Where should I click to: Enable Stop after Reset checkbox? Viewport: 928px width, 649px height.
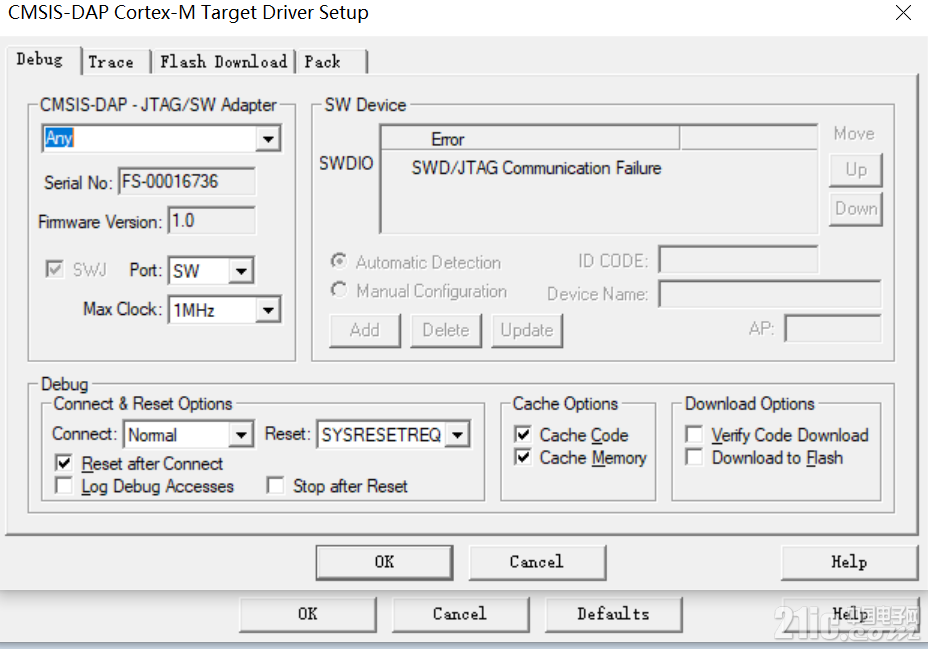(275, 486)
